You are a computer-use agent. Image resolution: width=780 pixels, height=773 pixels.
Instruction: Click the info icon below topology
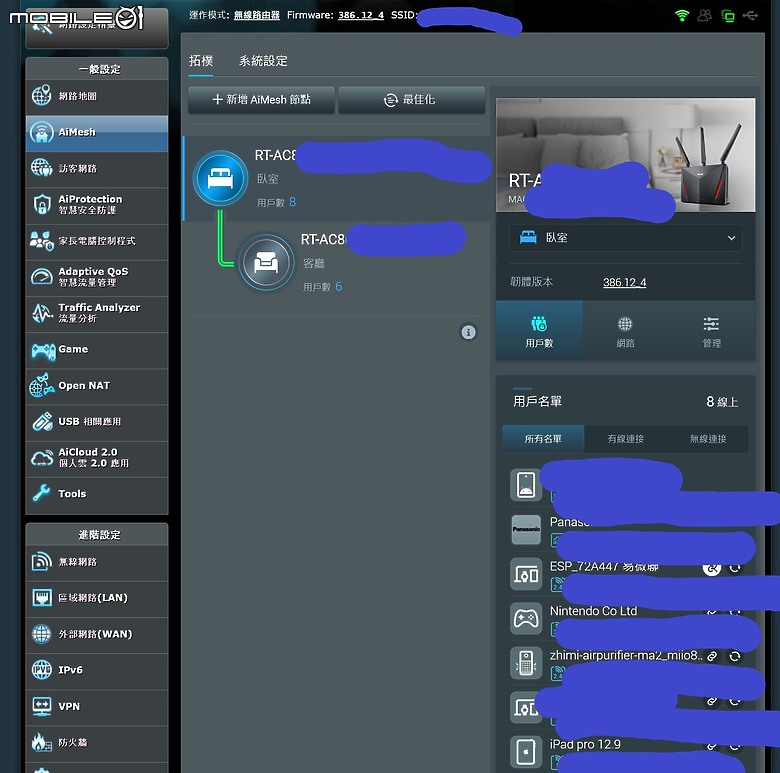468,332
